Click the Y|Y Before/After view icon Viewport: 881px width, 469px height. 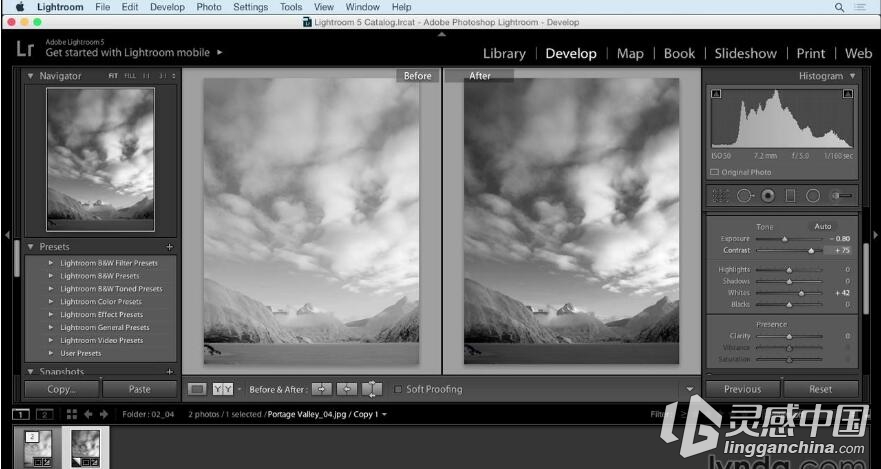(222, 389)
